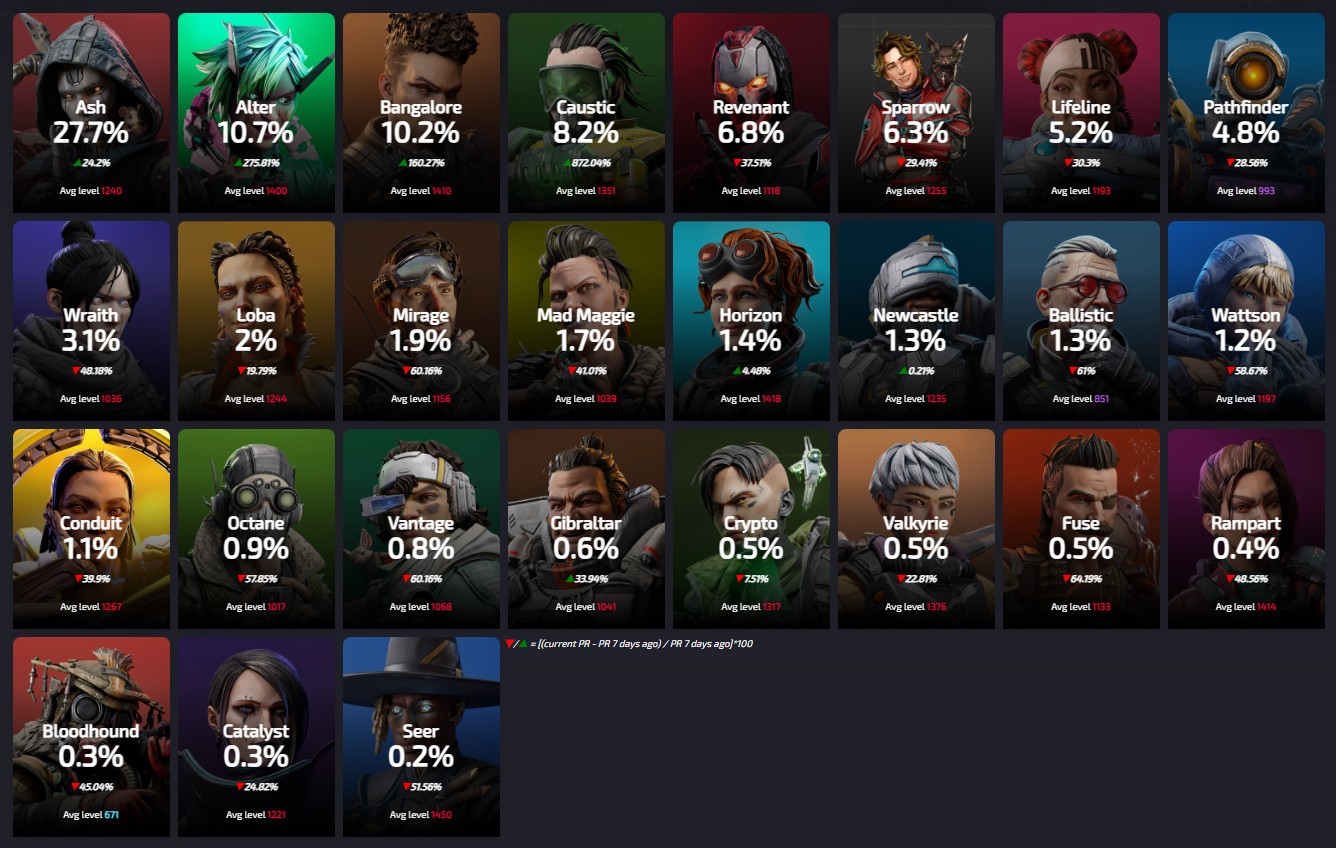
Task: Select the Pathfinder robot card
Action: 1246,113
